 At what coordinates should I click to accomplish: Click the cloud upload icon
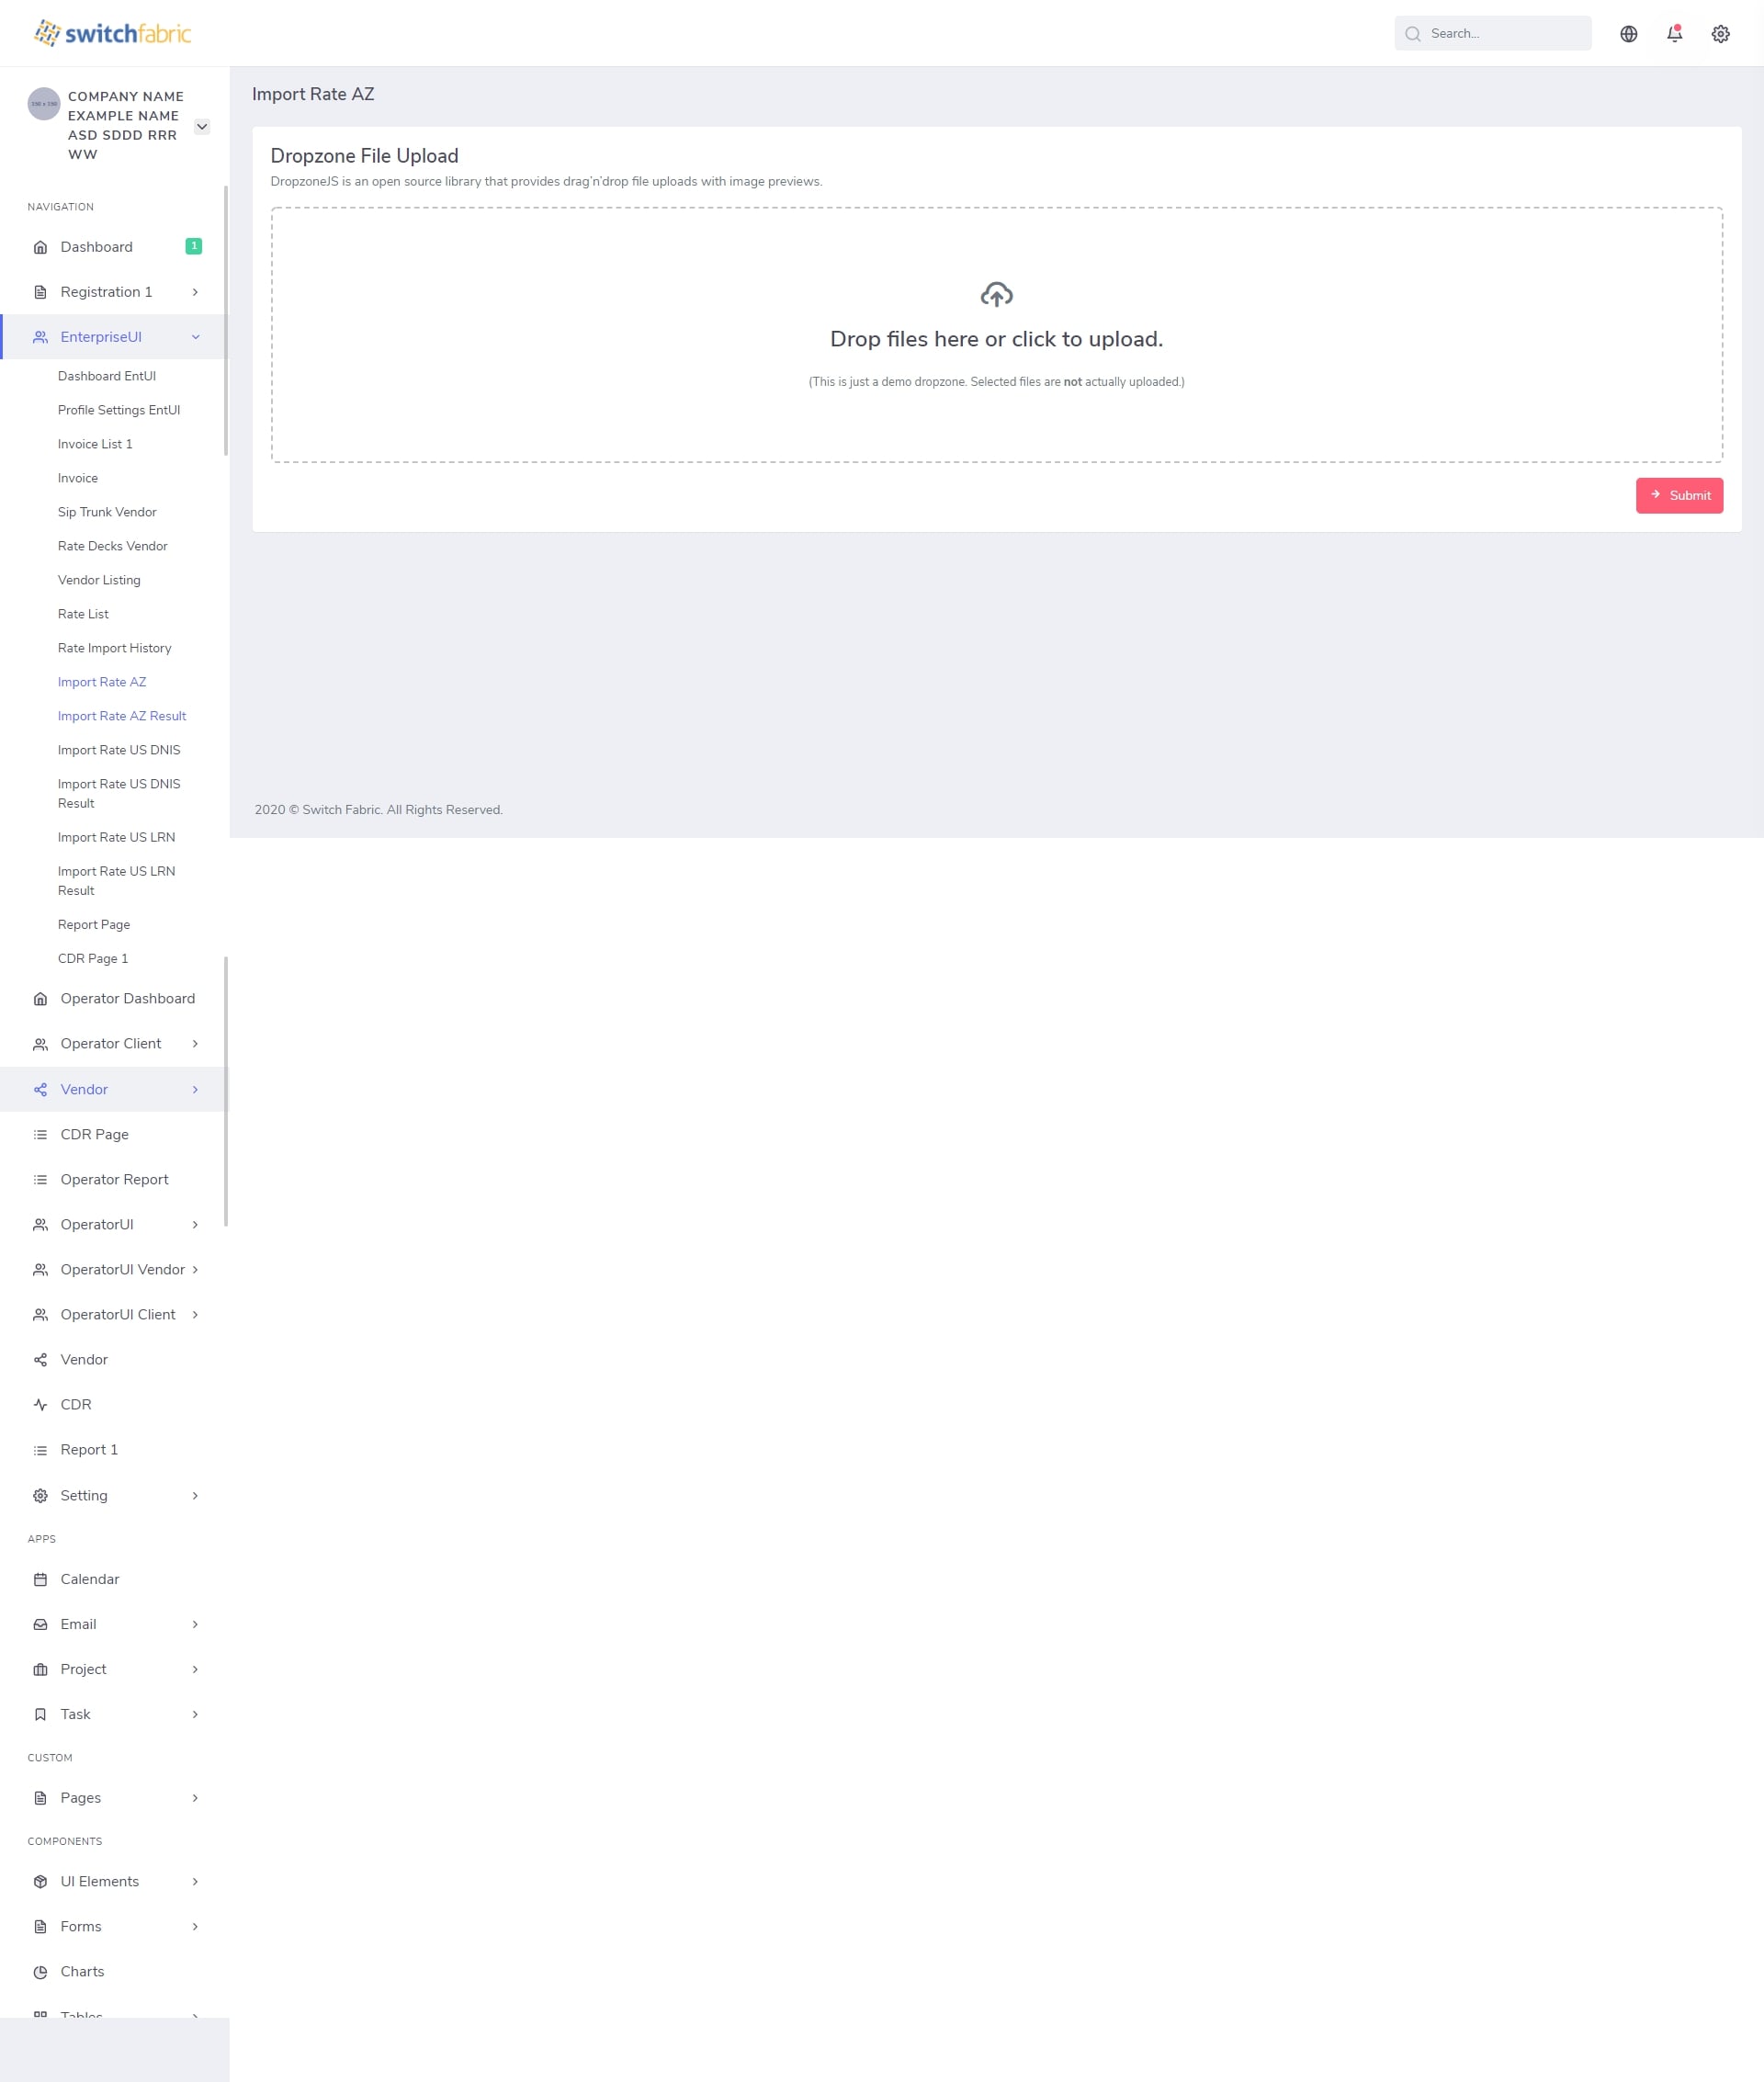tap(996, 294)
